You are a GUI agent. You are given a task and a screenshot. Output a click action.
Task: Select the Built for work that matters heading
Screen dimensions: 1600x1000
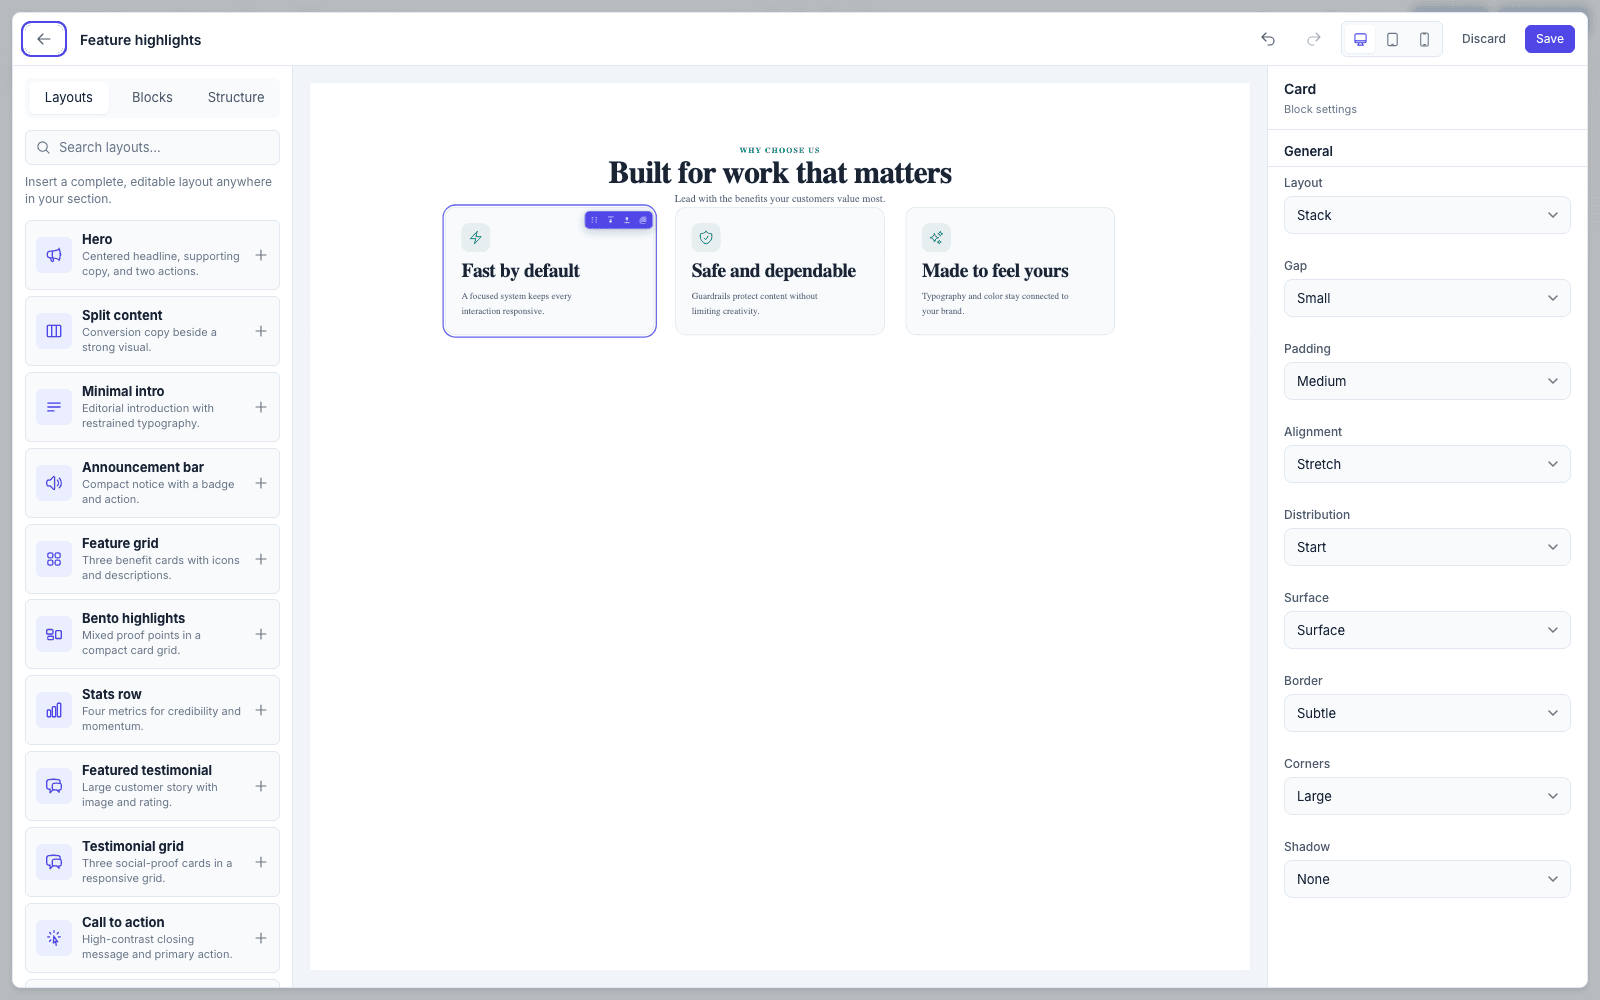(x=780, y=173)
